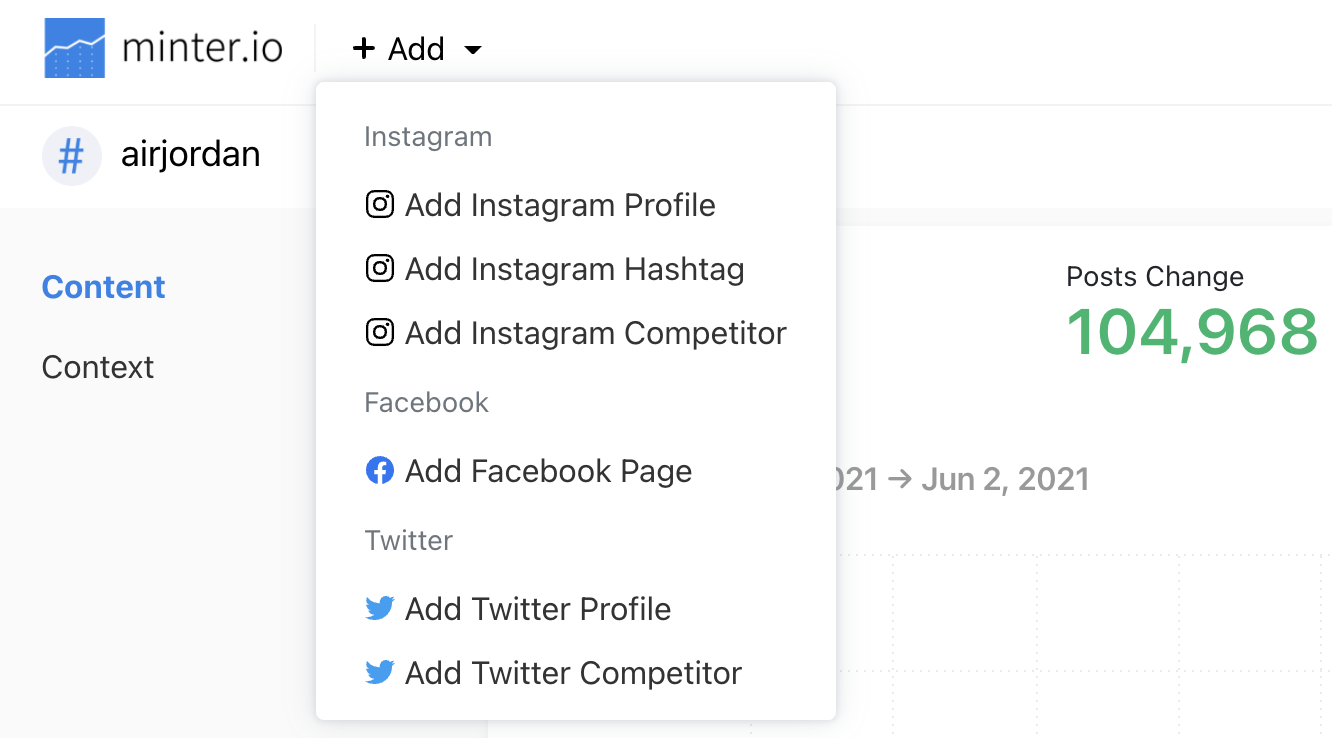Click Facebook icon beside Add Facebook Page
1332x738 pixels.
[x=380, y=471]
